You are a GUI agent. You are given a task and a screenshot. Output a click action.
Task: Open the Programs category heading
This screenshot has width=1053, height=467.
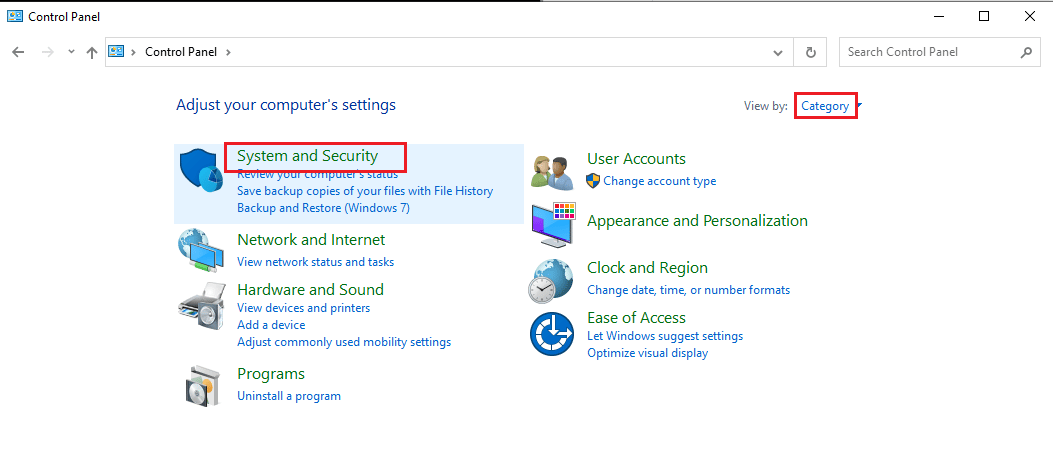click(271, 374)
